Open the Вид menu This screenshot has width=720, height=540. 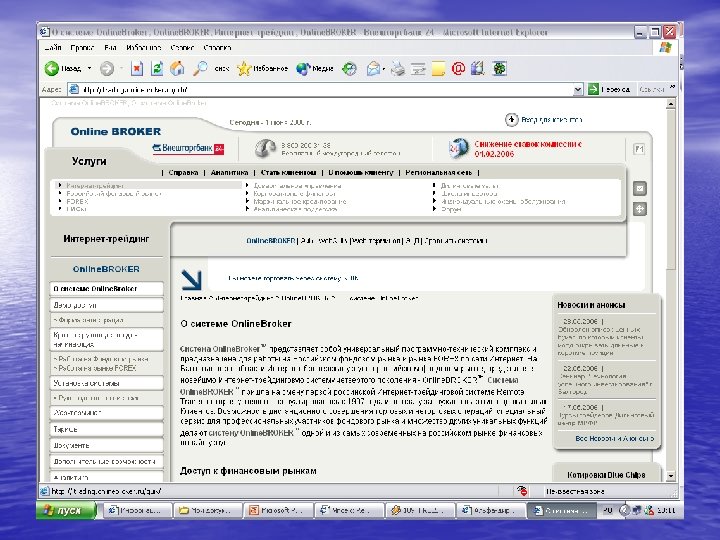click(110, 48)
